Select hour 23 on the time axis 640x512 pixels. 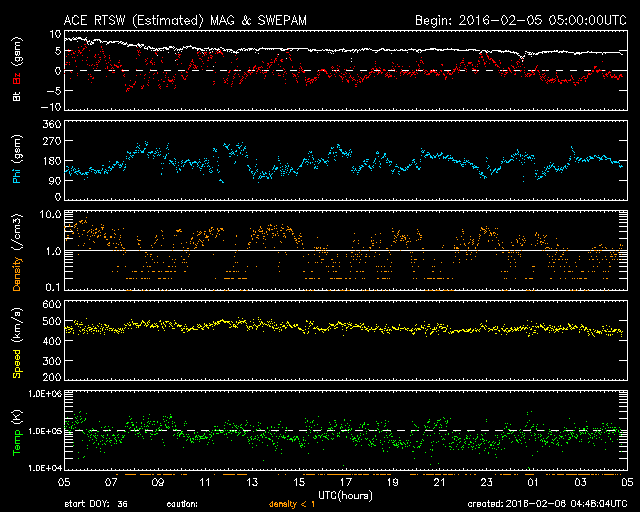point(486,481)
